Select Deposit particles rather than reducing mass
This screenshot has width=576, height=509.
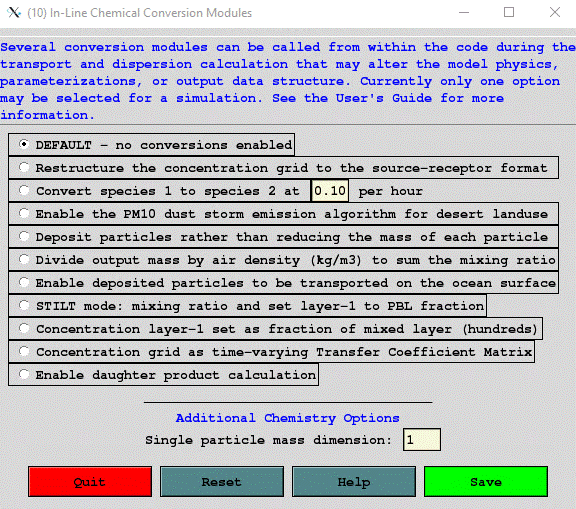pos(283,237)
